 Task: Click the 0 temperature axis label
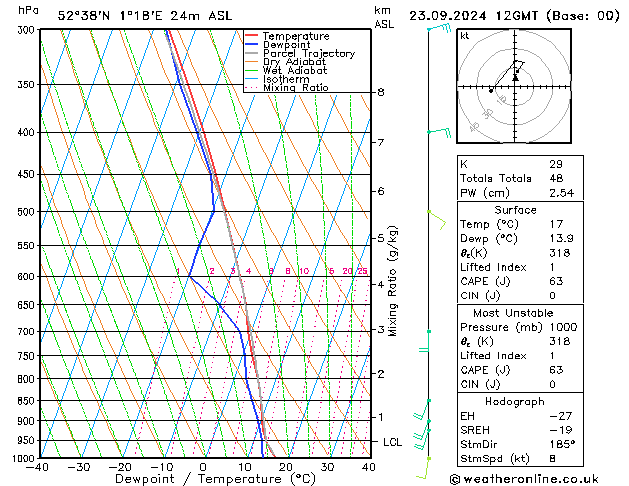click(x=203, y=467)
